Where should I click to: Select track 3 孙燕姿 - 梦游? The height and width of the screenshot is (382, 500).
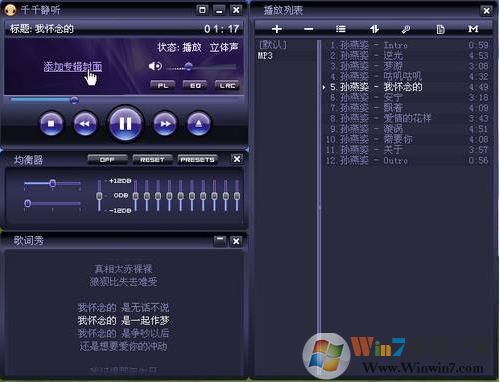pos(408,66)
